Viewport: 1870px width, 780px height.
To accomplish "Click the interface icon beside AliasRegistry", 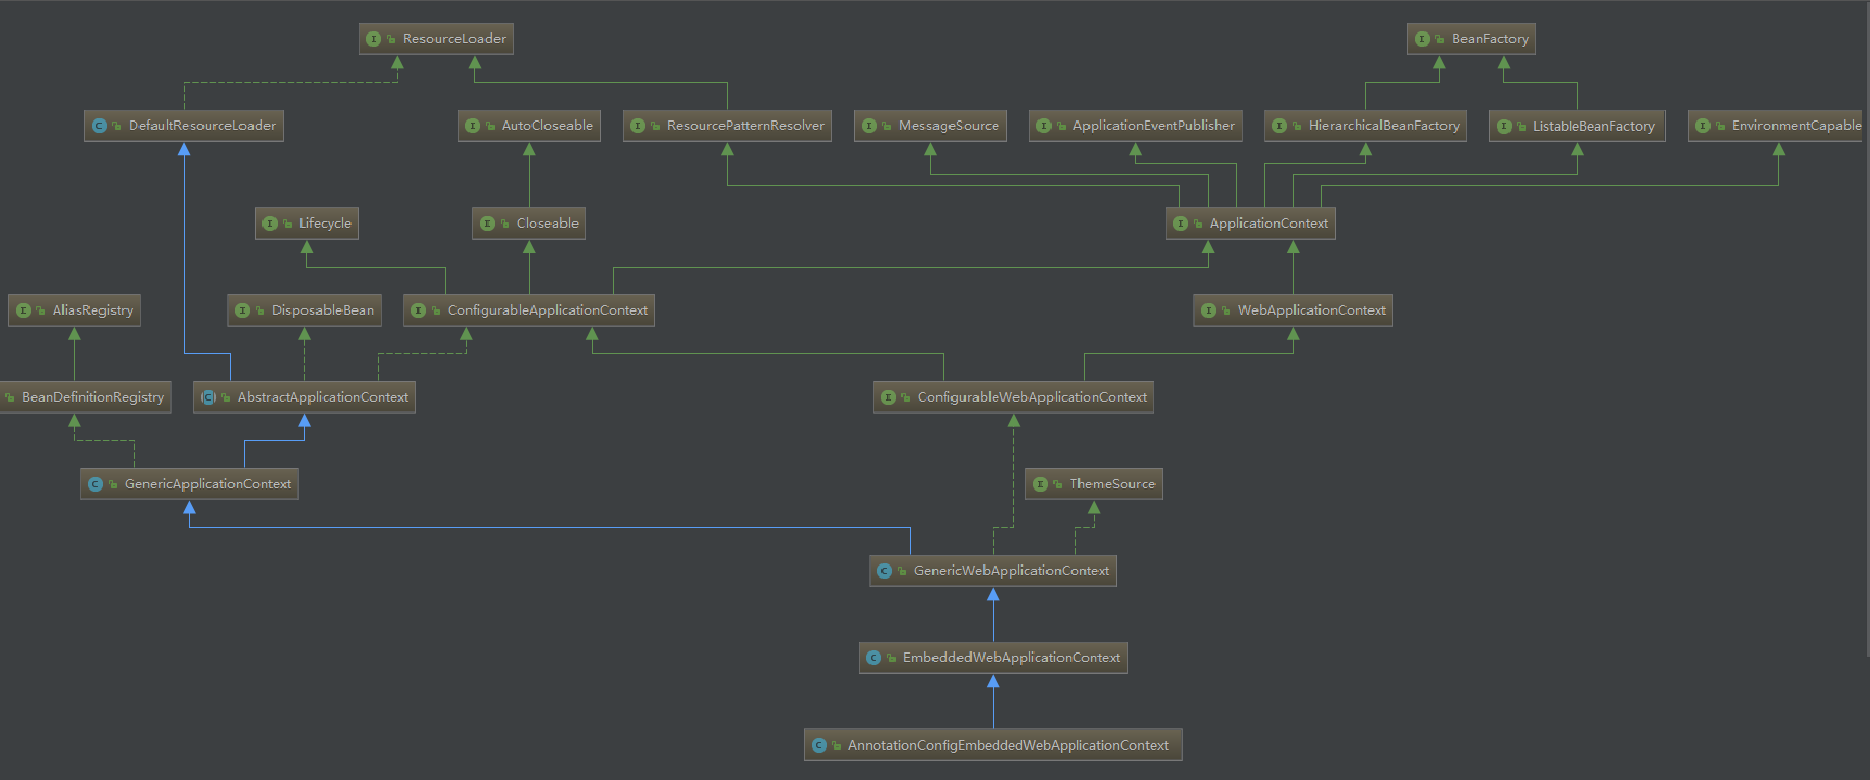I will tap(23, 311).
